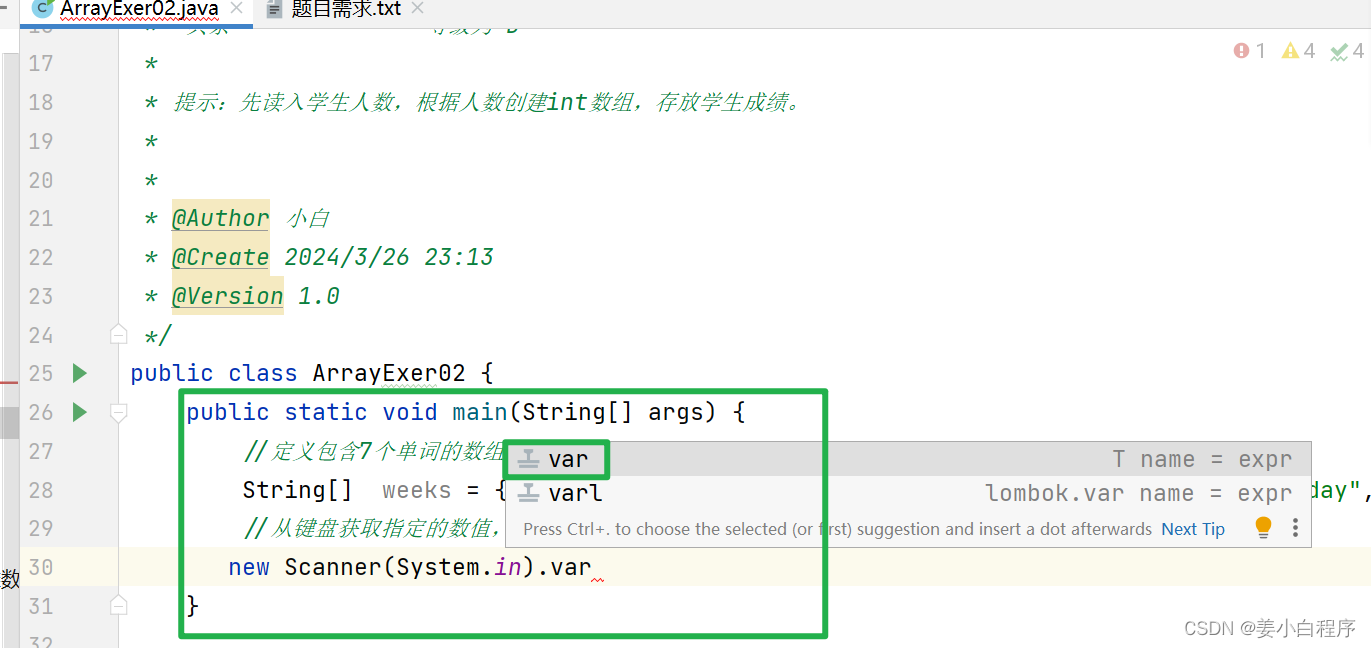
Task: Click the .var text on line 30
Action: pyautogui.click(x=564, y=567)
